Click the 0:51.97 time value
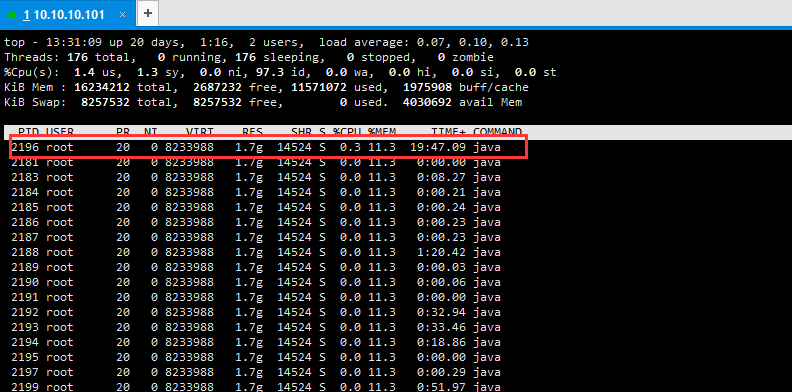The image size is (792, 392). (x=442, y=387)
